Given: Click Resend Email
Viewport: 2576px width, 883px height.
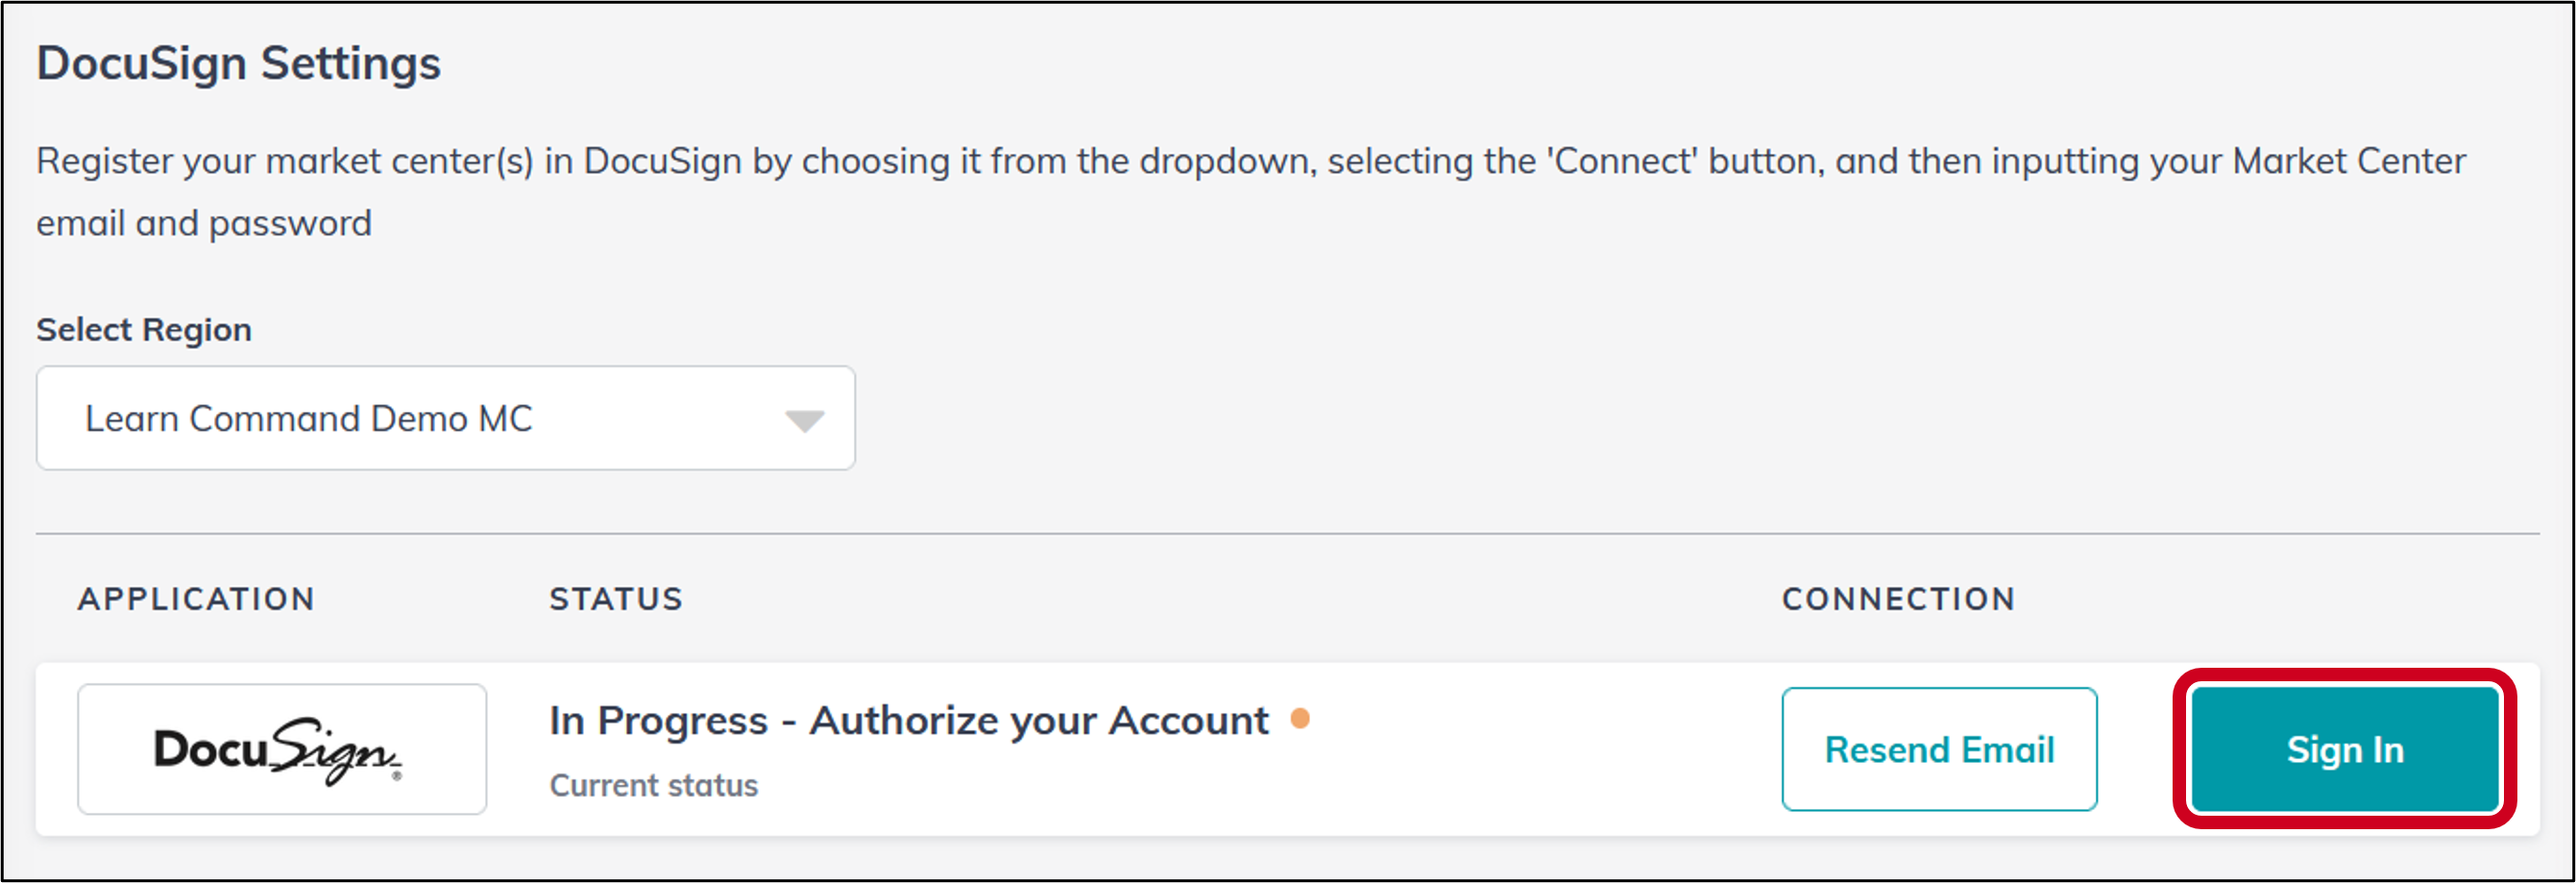Looking at the screenshot, I should (1939, 749).
